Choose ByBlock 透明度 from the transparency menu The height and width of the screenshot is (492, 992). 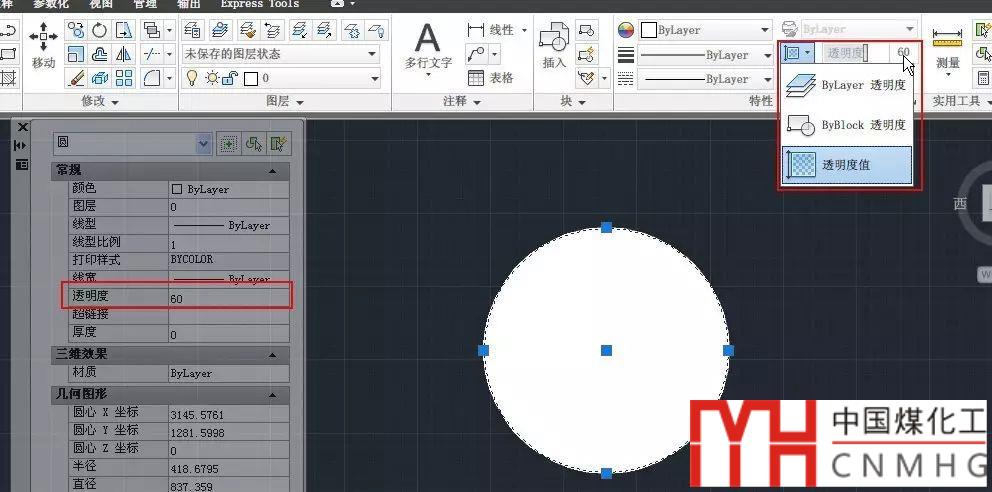click(848, 126)
